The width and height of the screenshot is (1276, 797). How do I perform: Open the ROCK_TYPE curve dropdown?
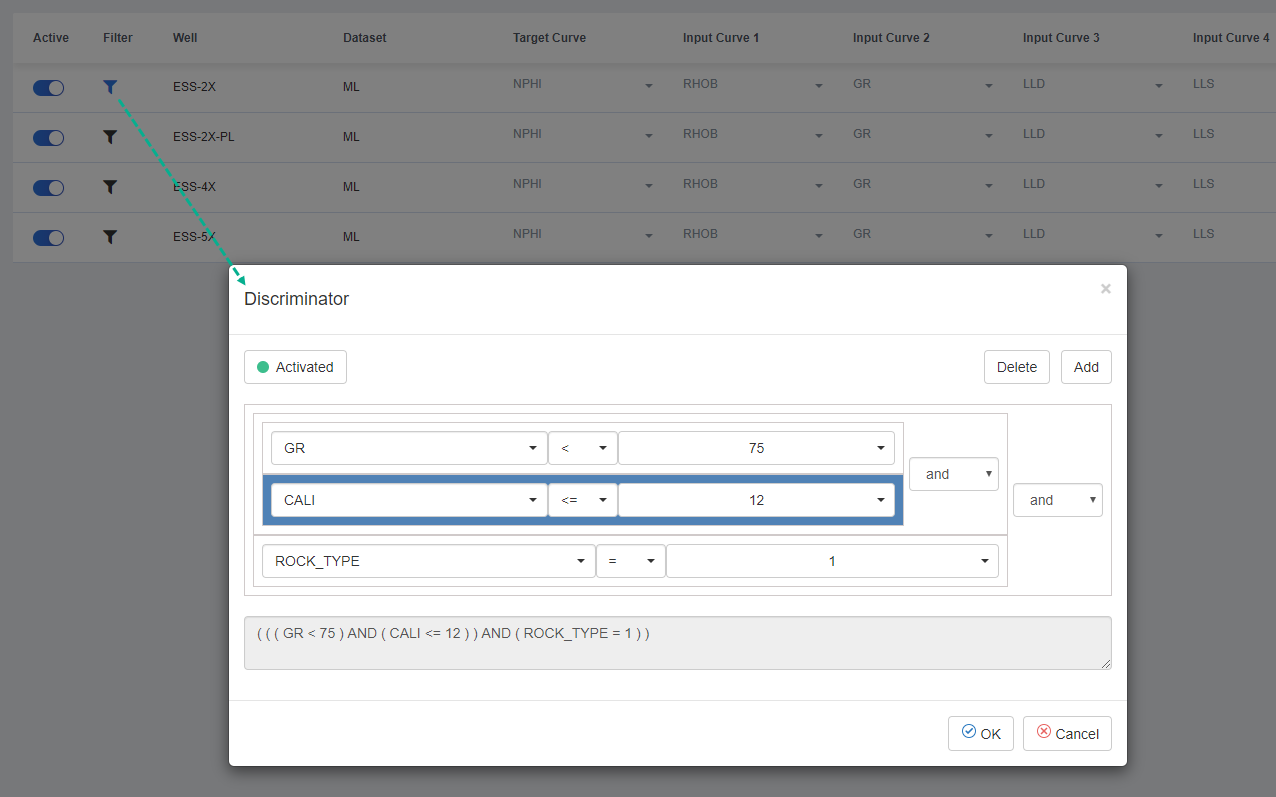(x=428, y=561)
